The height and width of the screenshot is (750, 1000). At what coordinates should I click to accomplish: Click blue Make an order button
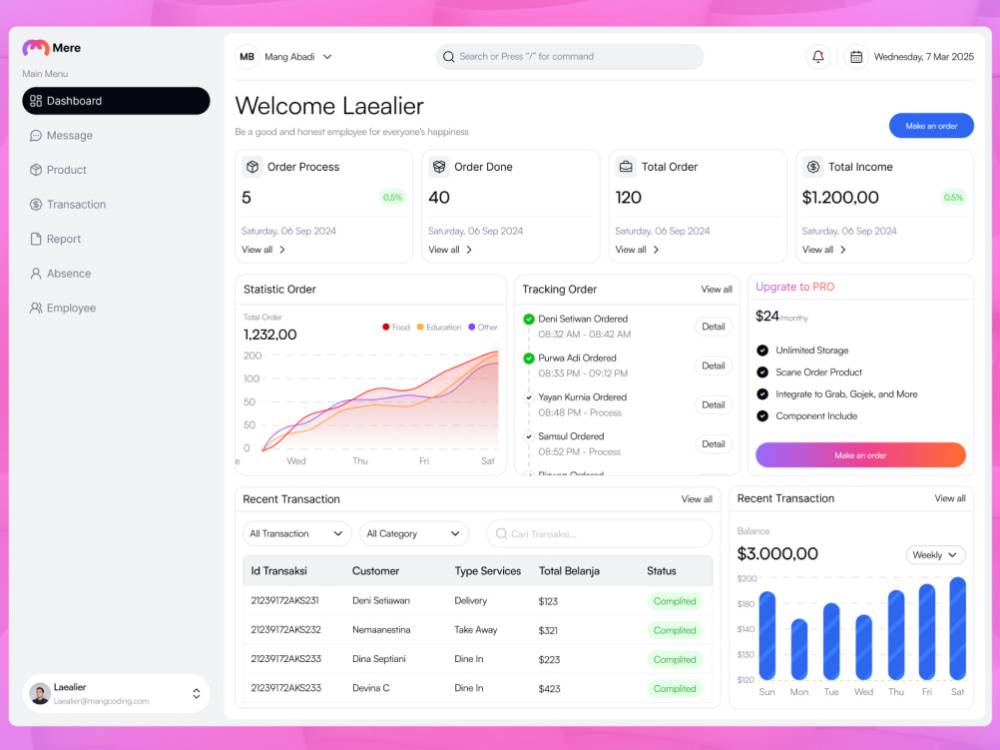click(931, 126)
